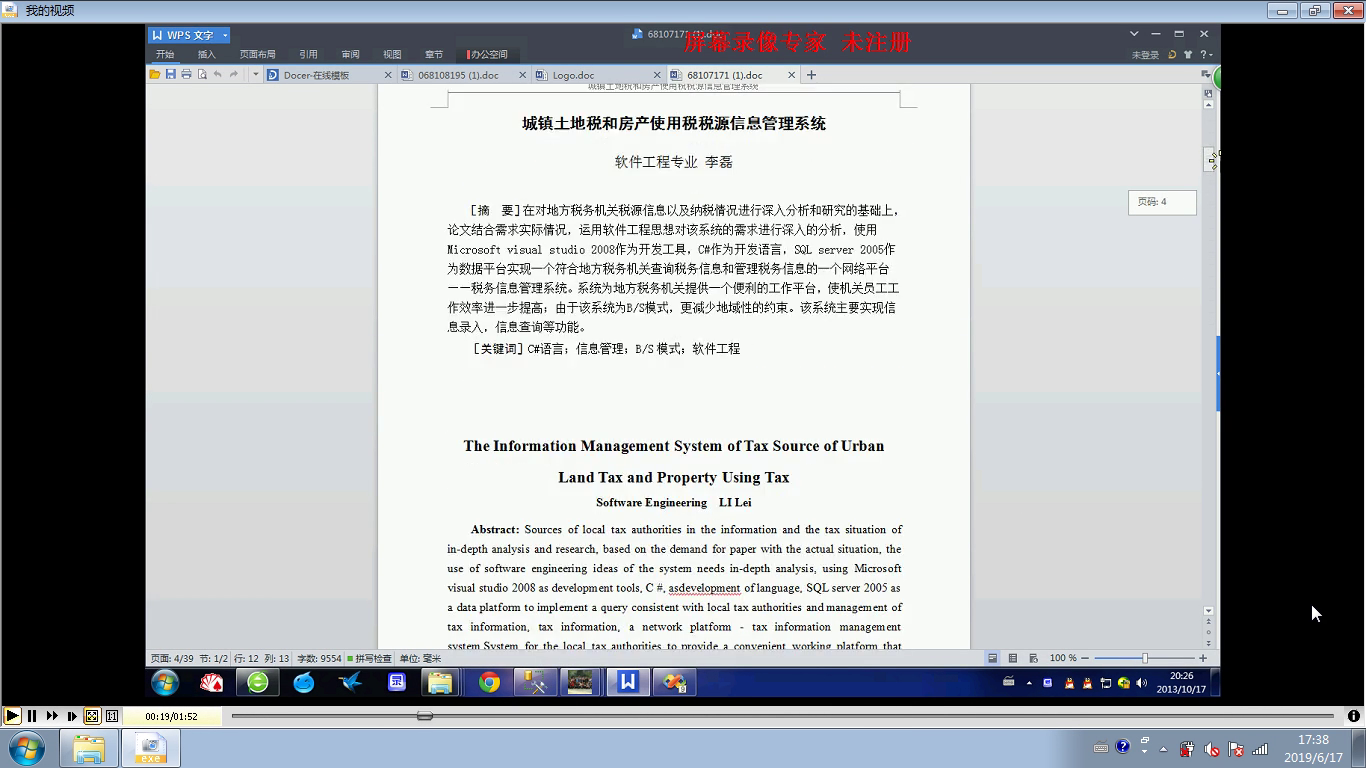Switch to the 插入 ribbon tab

coord(206,54)
